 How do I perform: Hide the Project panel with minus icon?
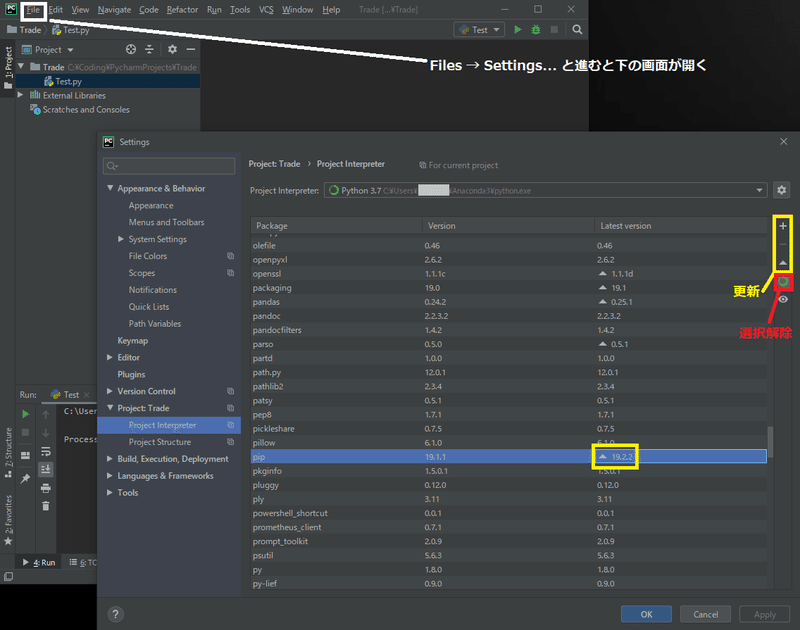point(191,49)
